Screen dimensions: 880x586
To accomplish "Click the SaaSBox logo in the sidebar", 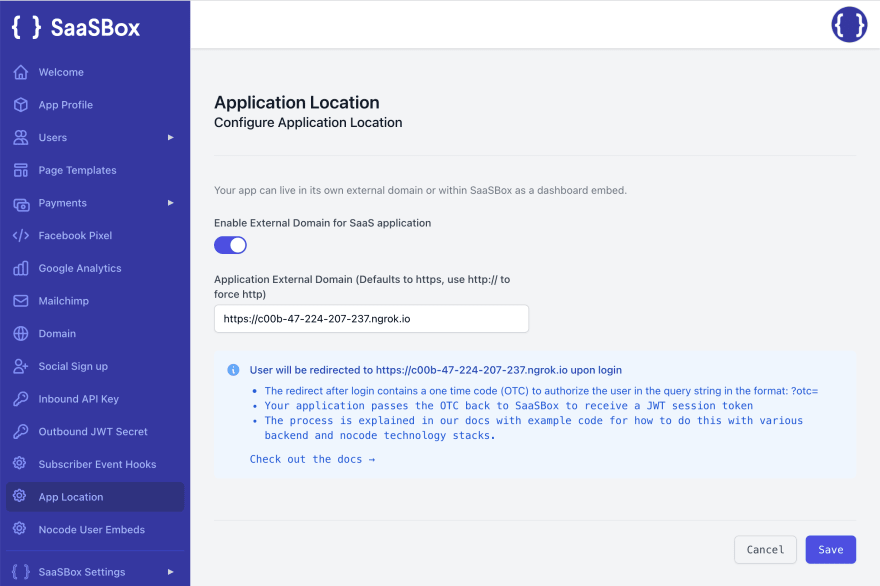I will point(76,27).
